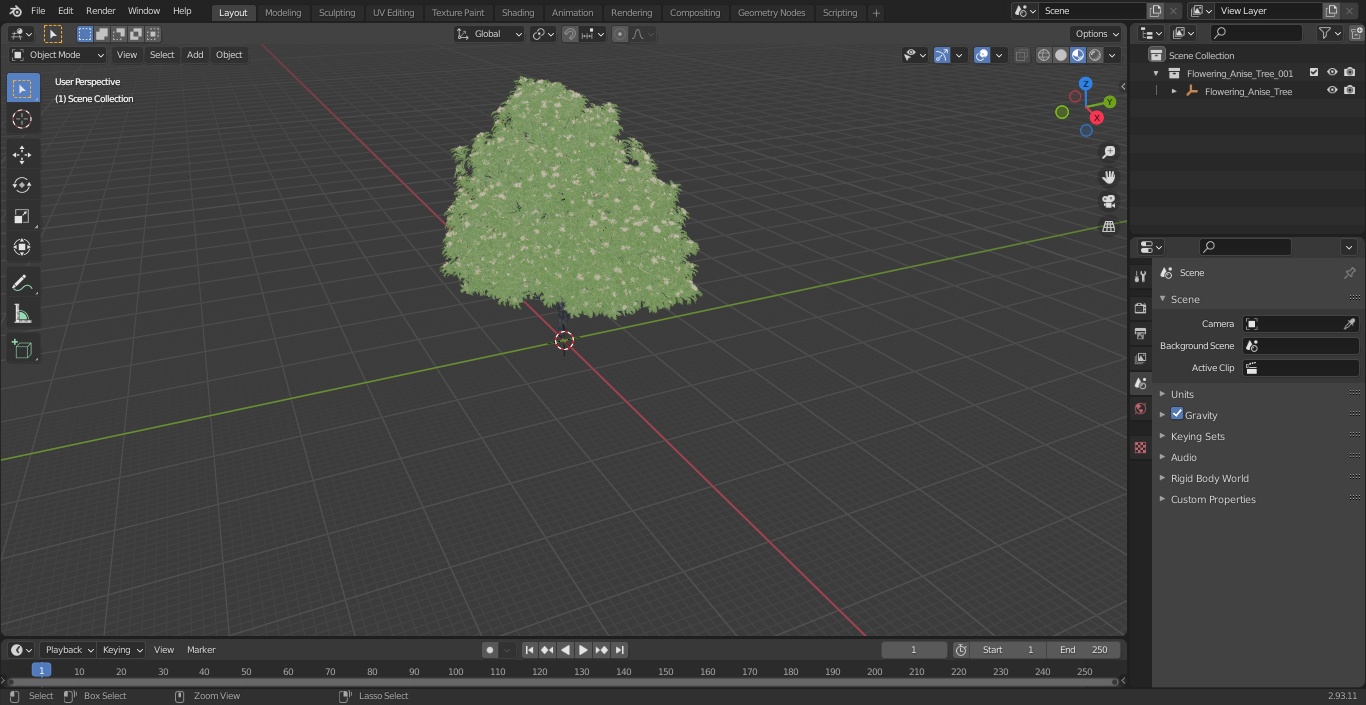Image resolution: width=1366 pixels, height=705 pixels.
Task: Open the File menu
Action: (38, 11)
